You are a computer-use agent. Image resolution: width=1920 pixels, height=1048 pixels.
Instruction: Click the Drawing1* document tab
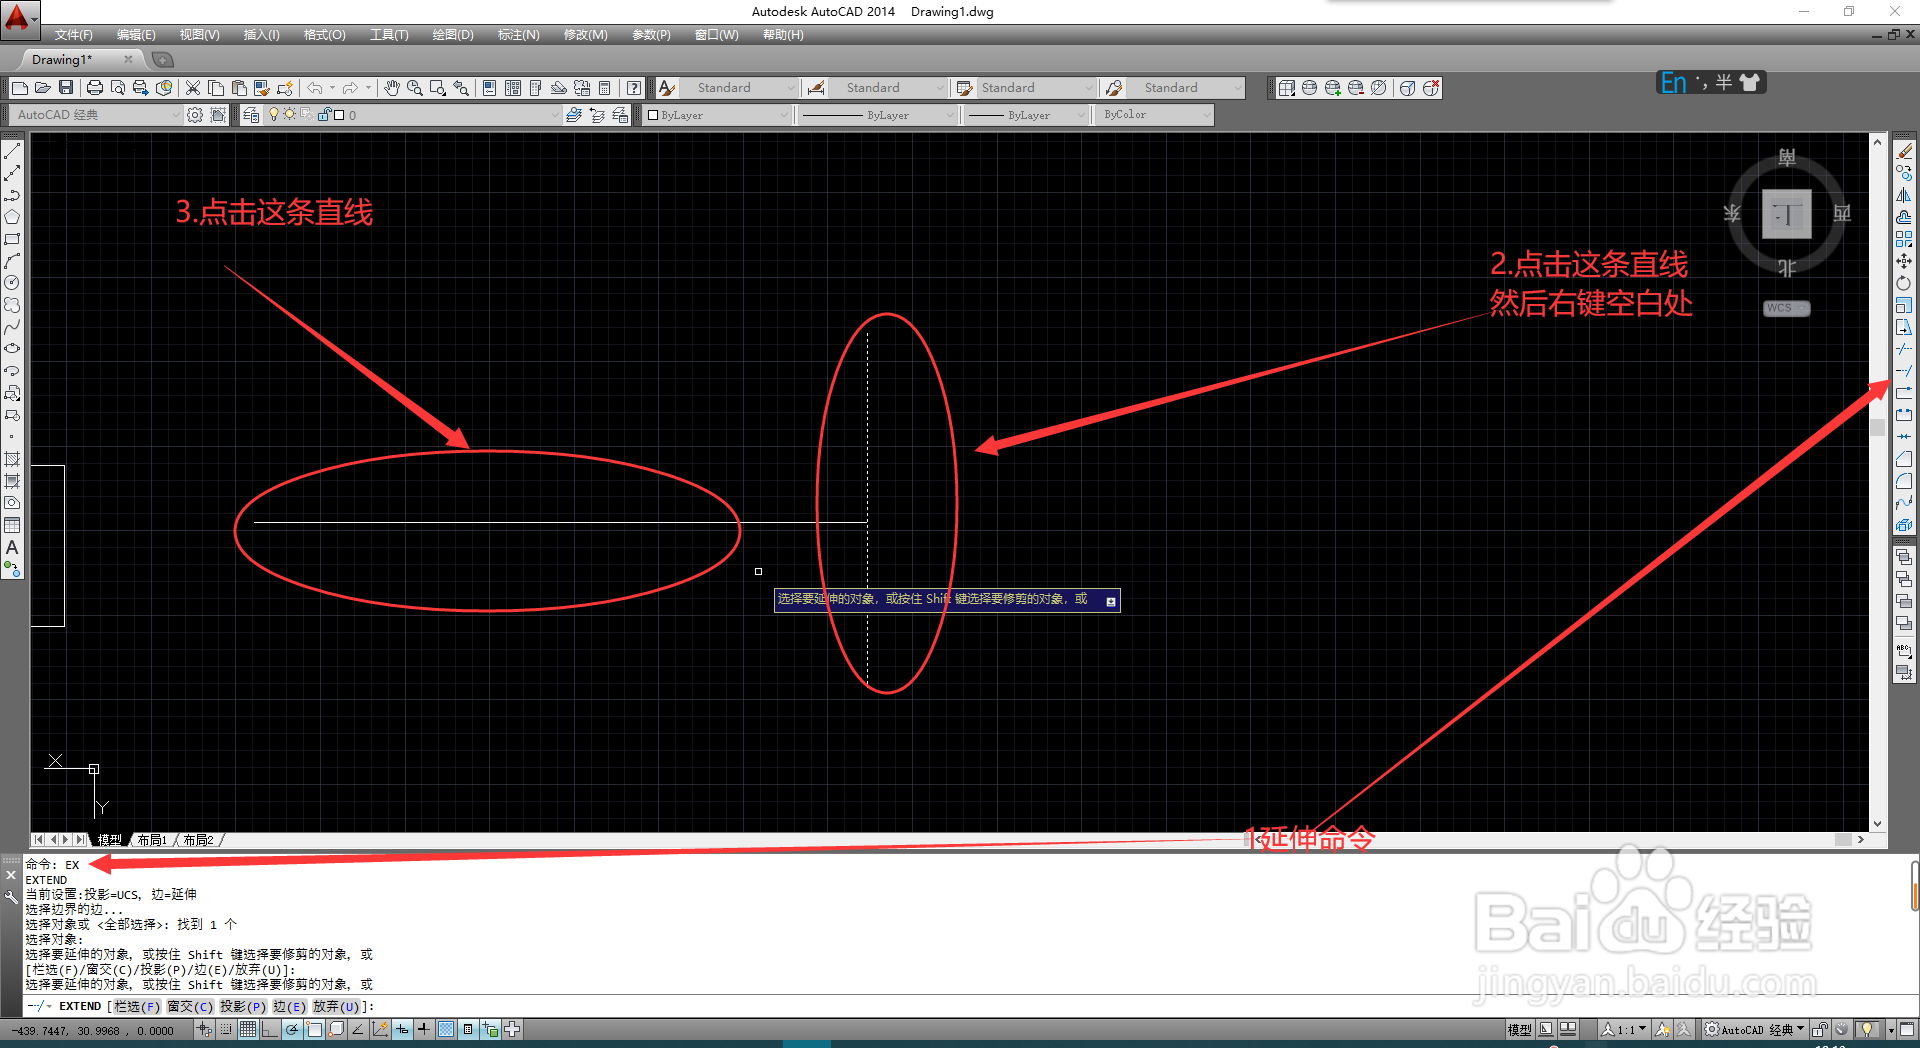pos(62,60)
